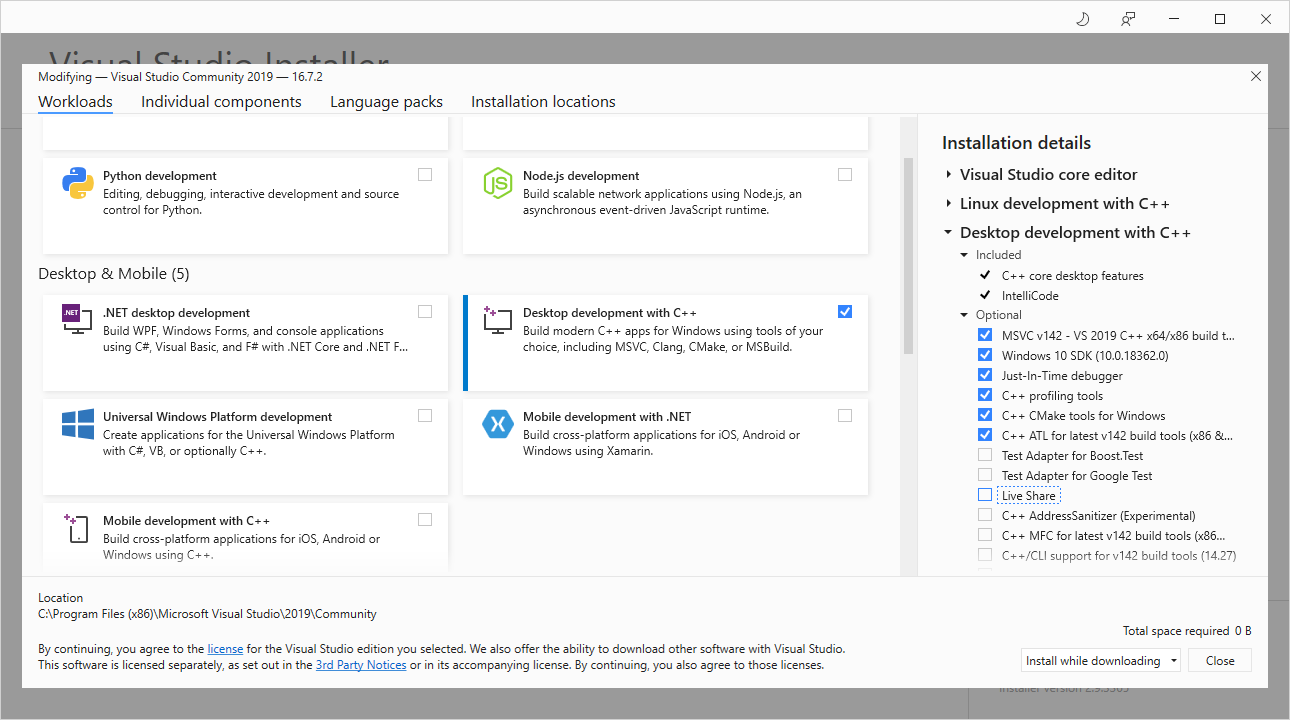
Task: Open the Language packs tab
Action: pyautogui.click(x=386, y=102)
